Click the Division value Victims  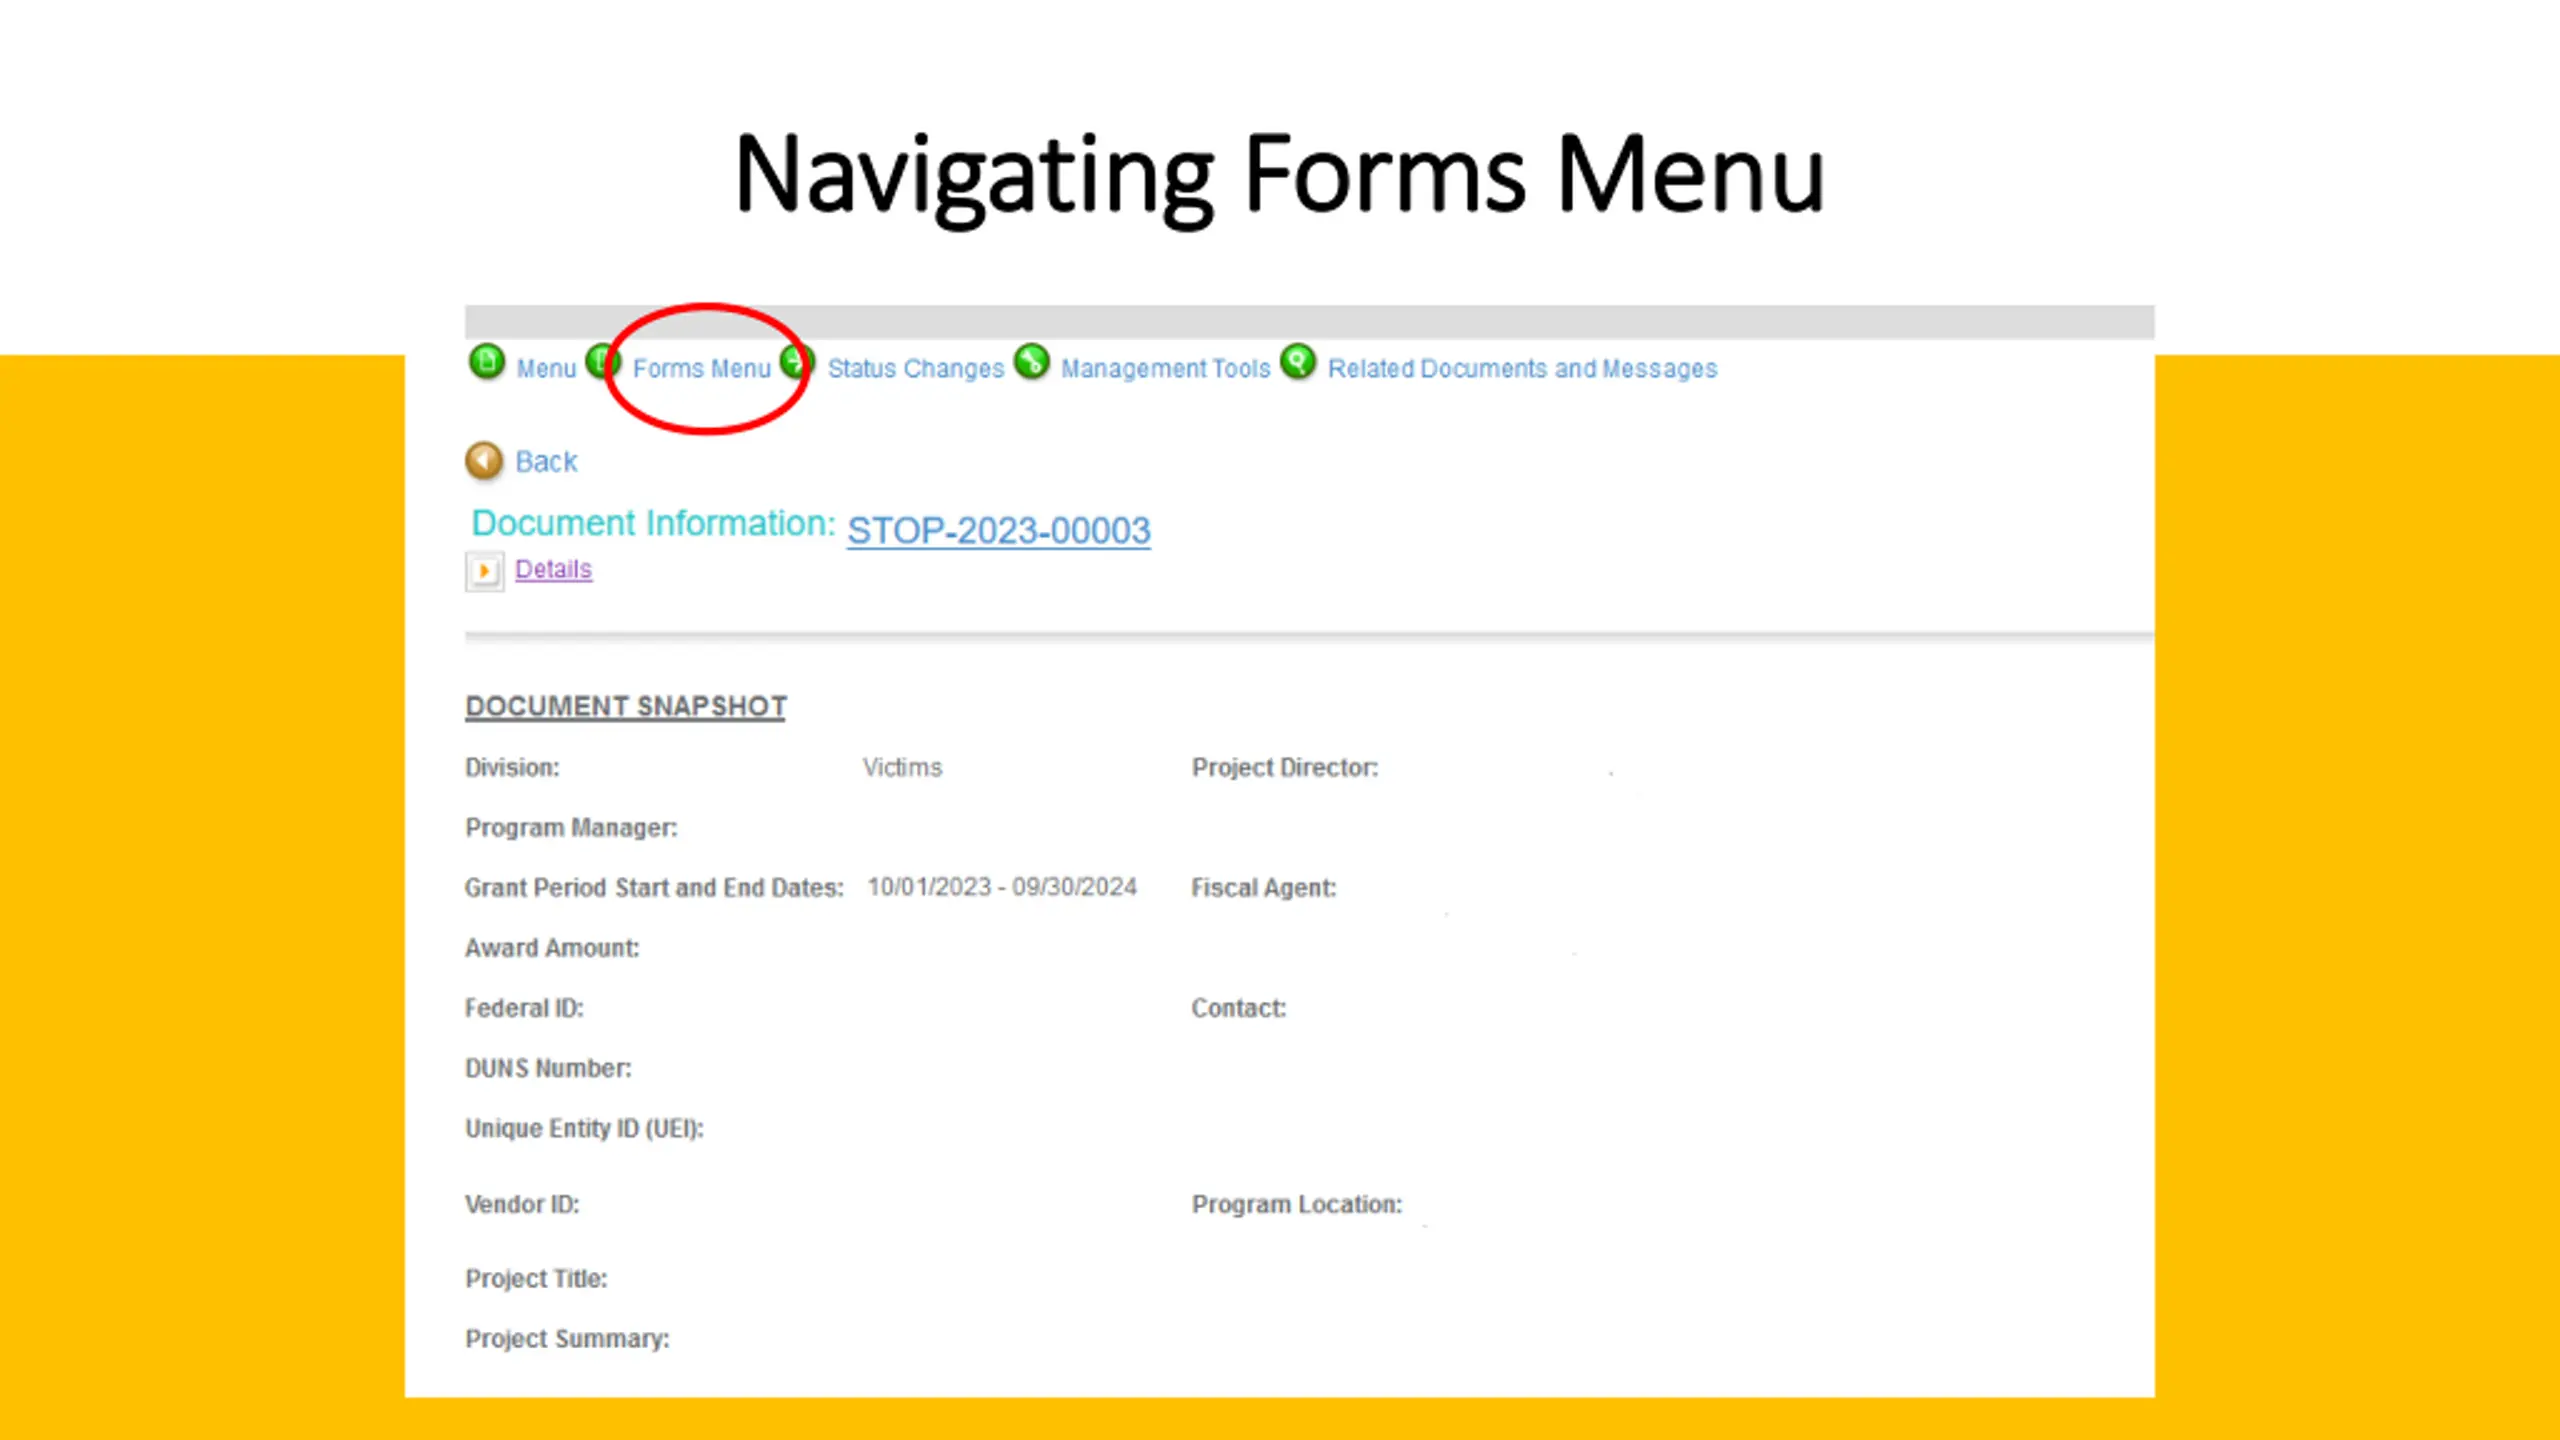tap(902, 767)
